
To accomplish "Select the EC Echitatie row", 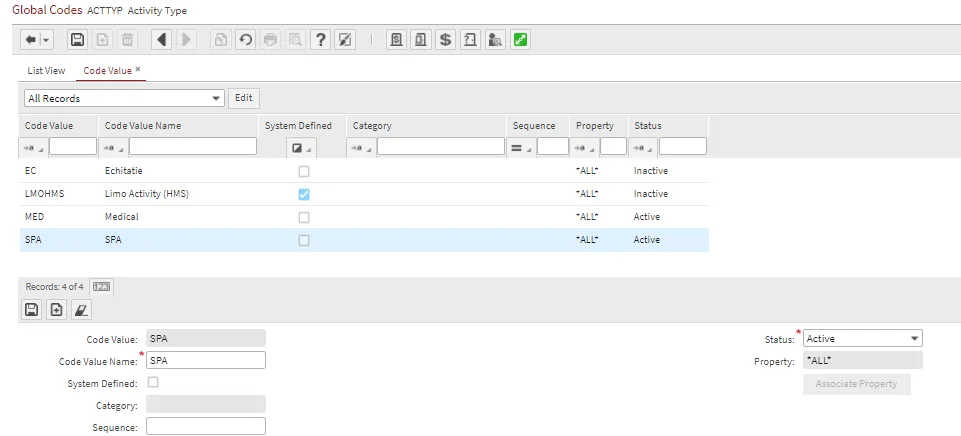I will tap(364, 171).
